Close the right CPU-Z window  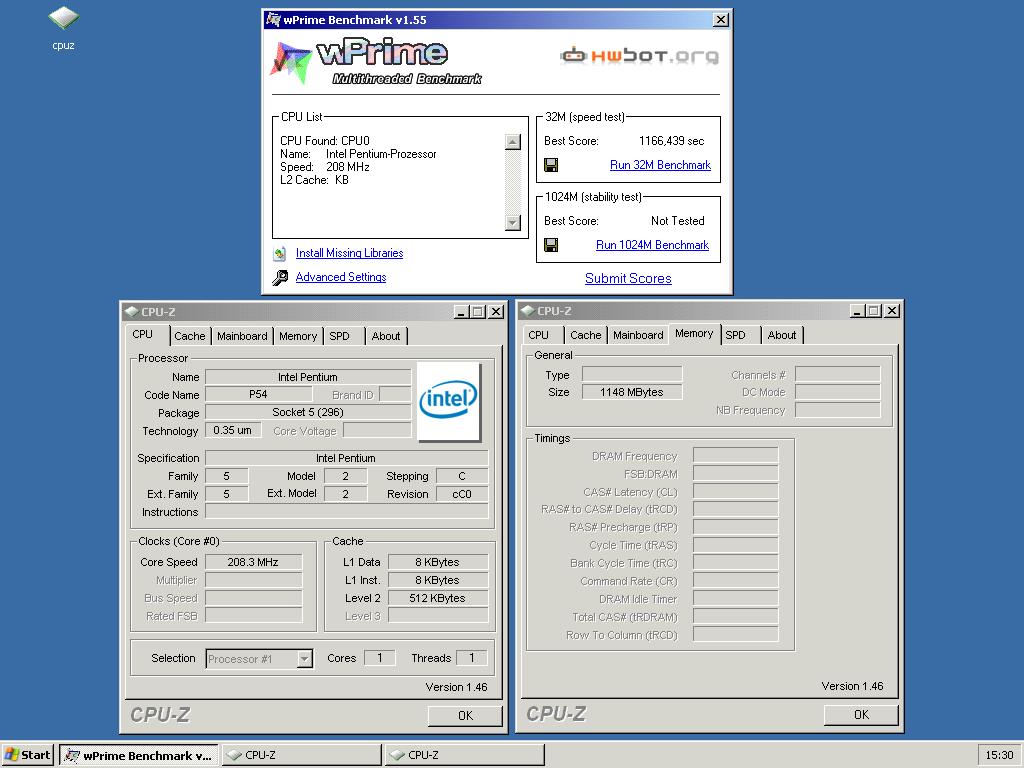tap(892, 311)
